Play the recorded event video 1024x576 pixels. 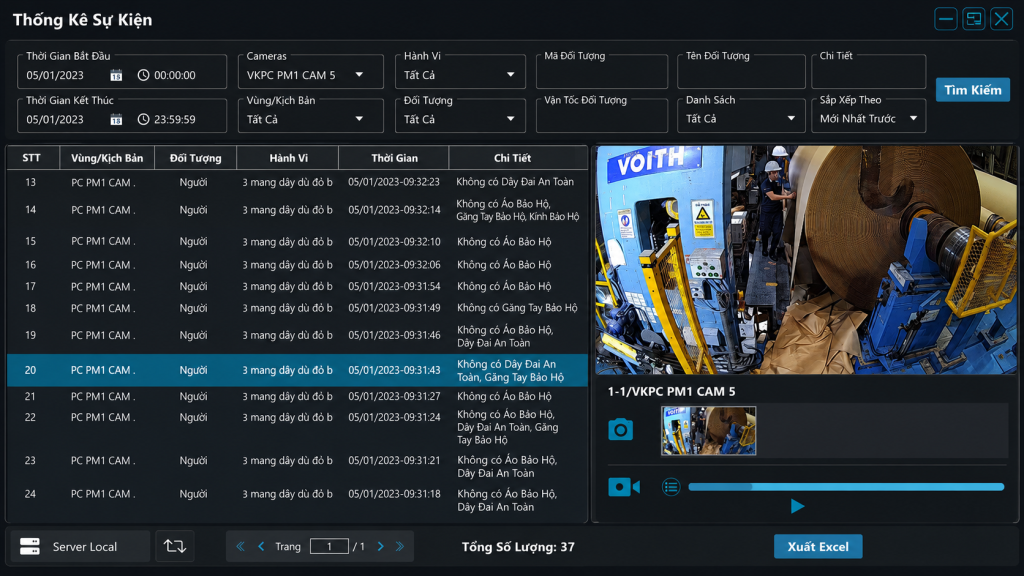[797, 506]
